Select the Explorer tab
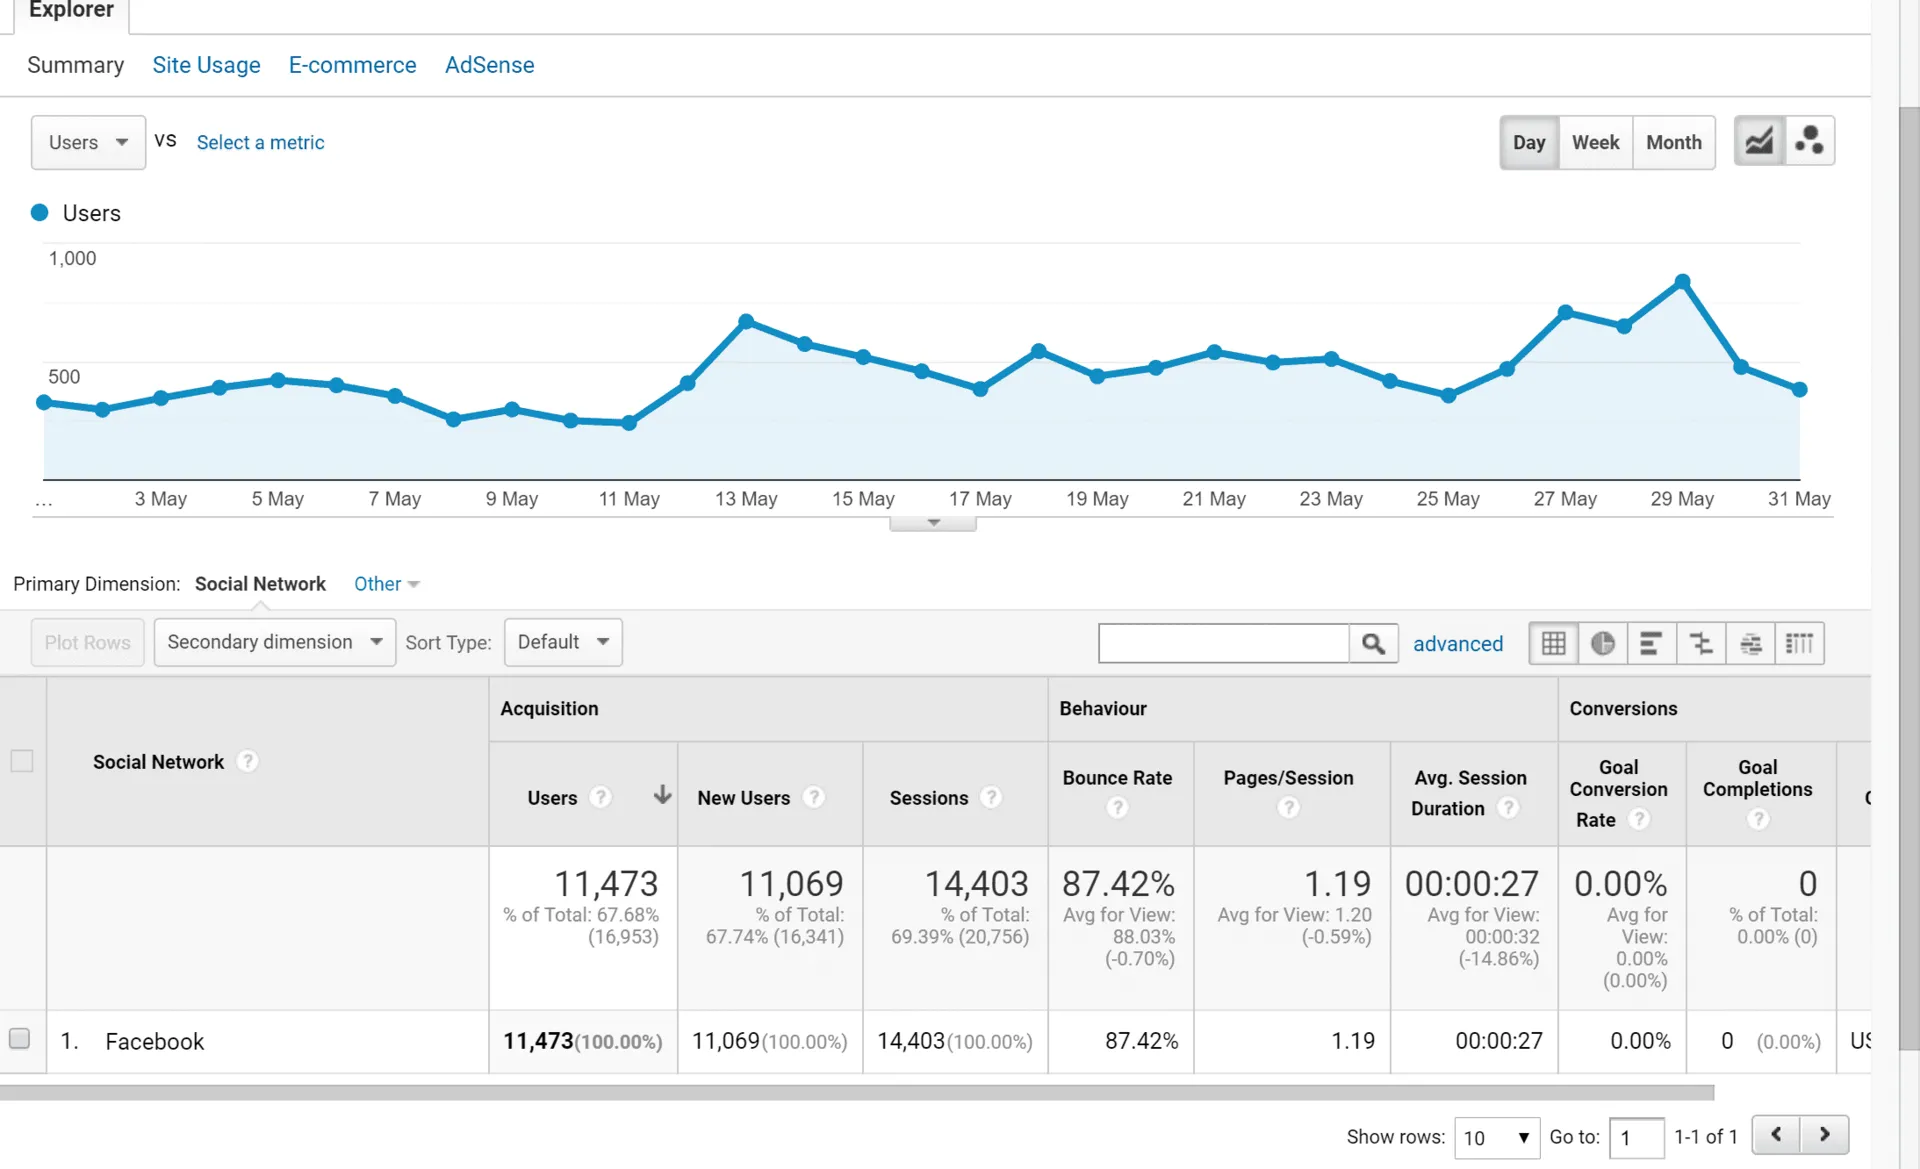1920x1169 pixels. tap(71, 11)
